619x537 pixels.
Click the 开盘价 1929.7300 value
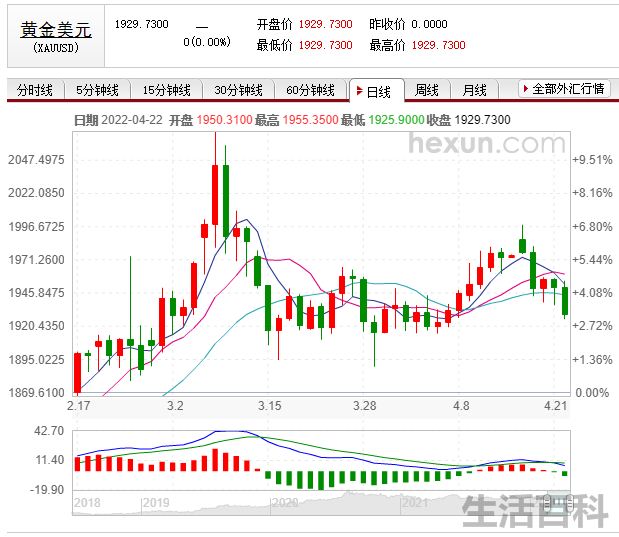click(325, 24)
